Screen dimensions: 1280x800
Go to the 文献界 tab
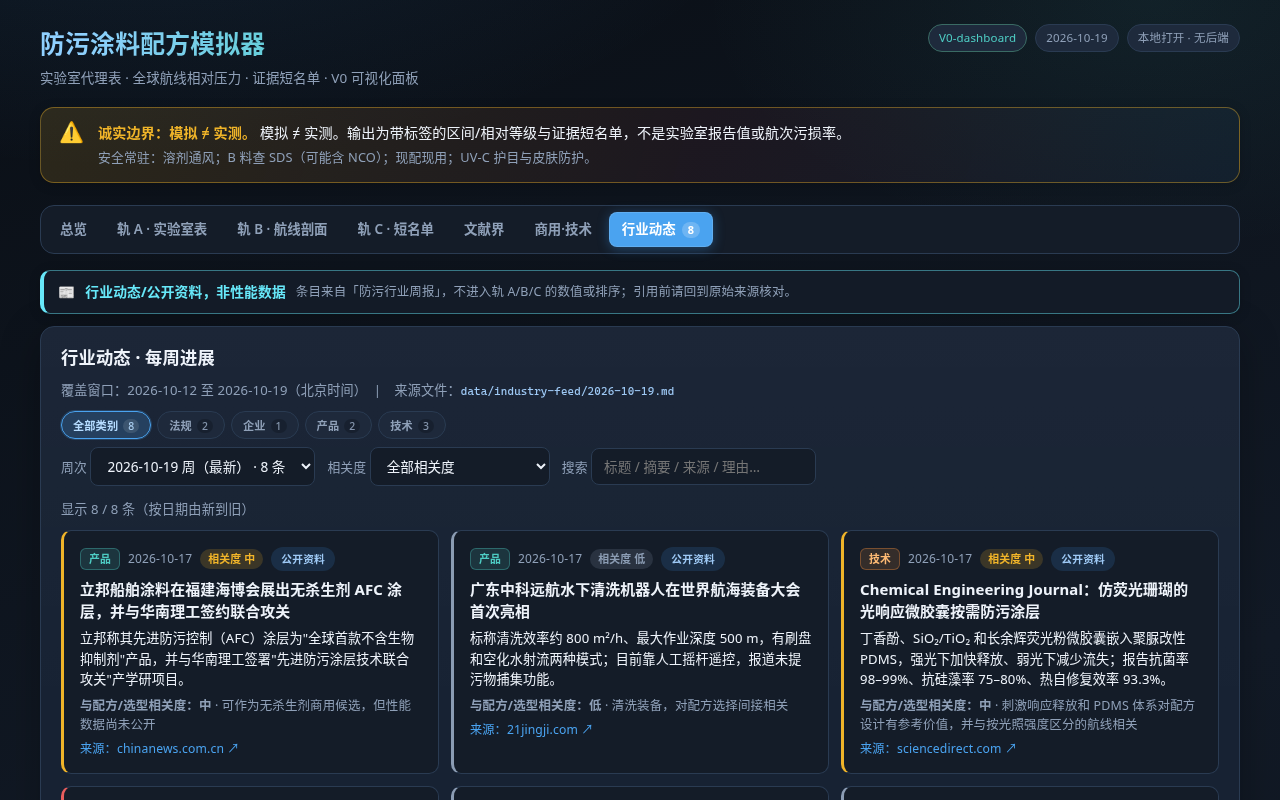coord(484,229)
